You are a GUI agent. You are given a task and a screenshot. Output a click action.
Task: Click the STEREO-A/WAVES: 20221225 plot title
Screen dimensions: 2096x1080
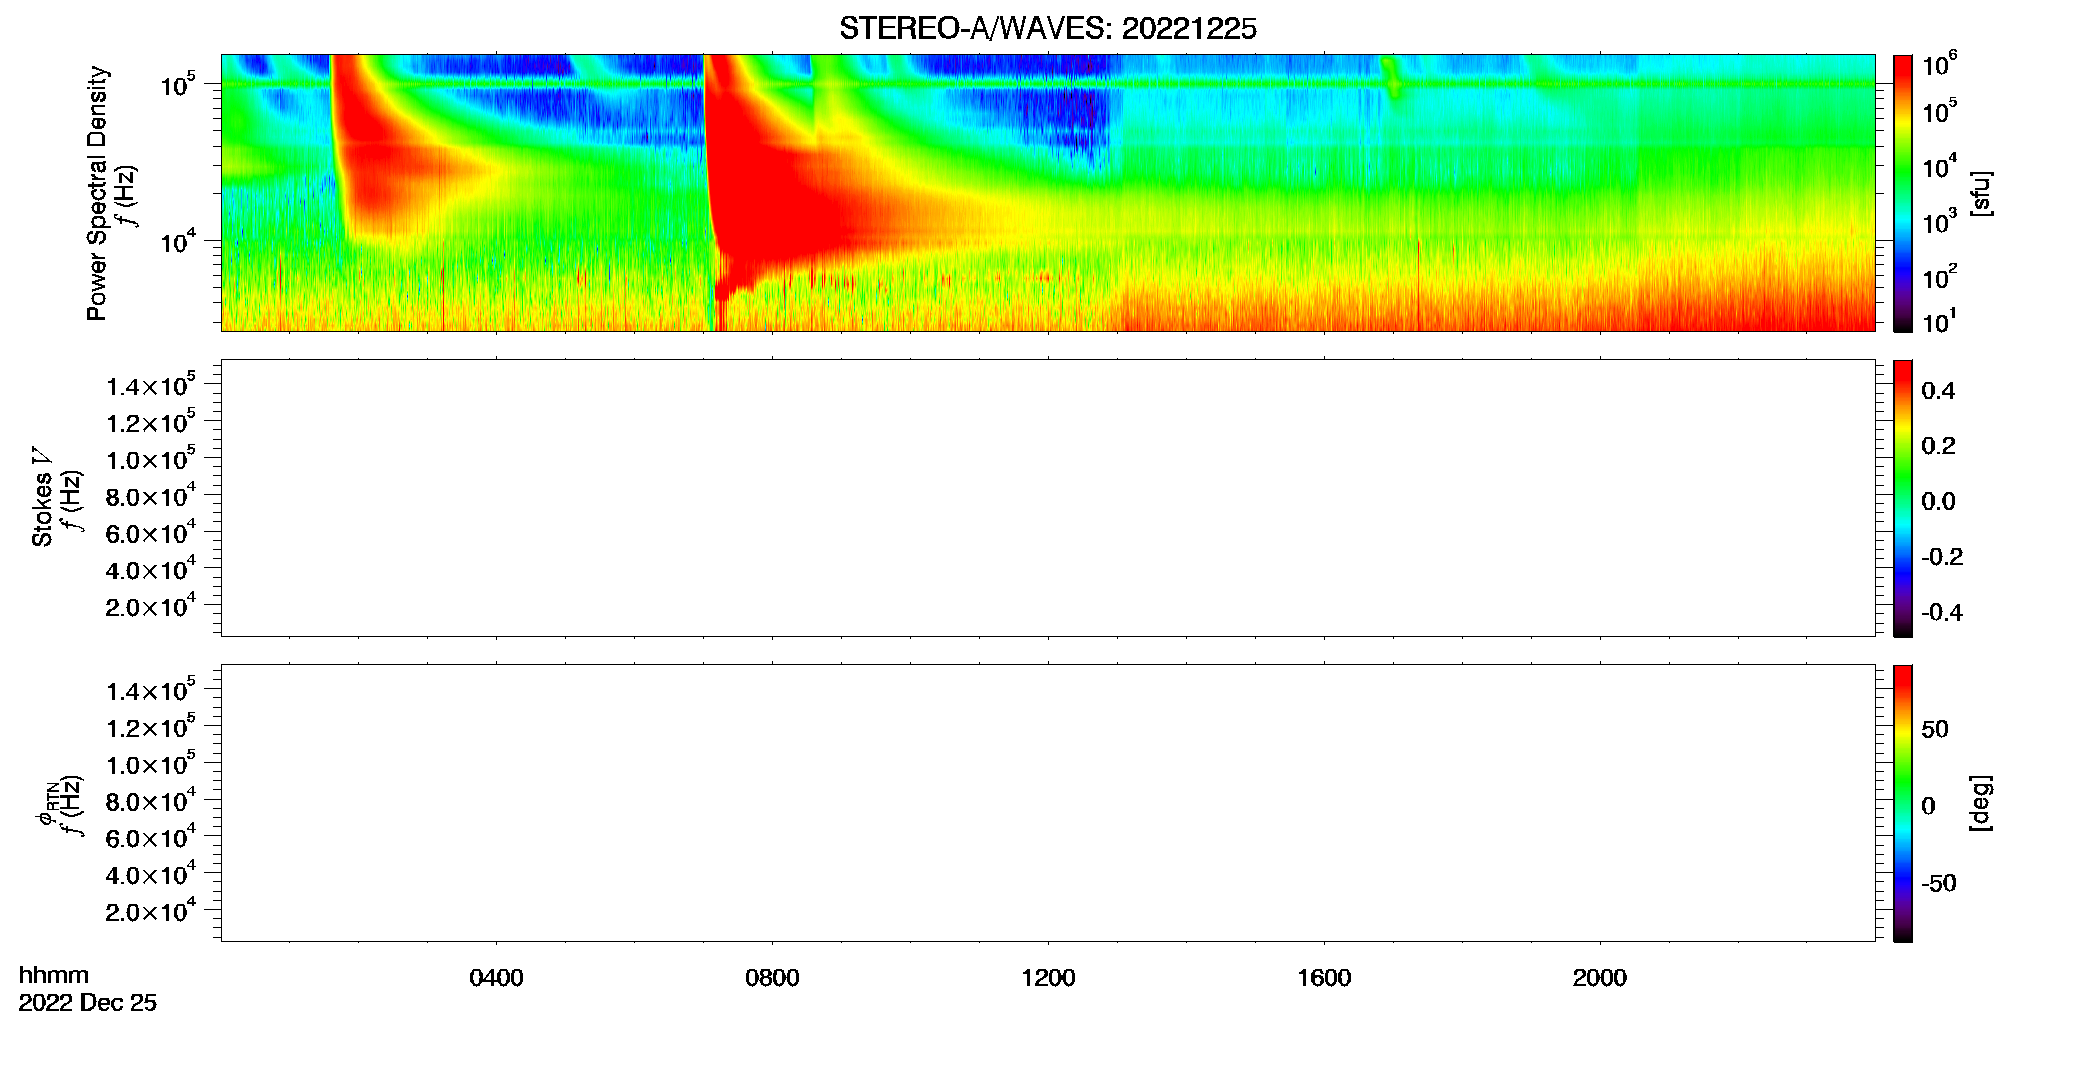click(x=1047, y=29)
